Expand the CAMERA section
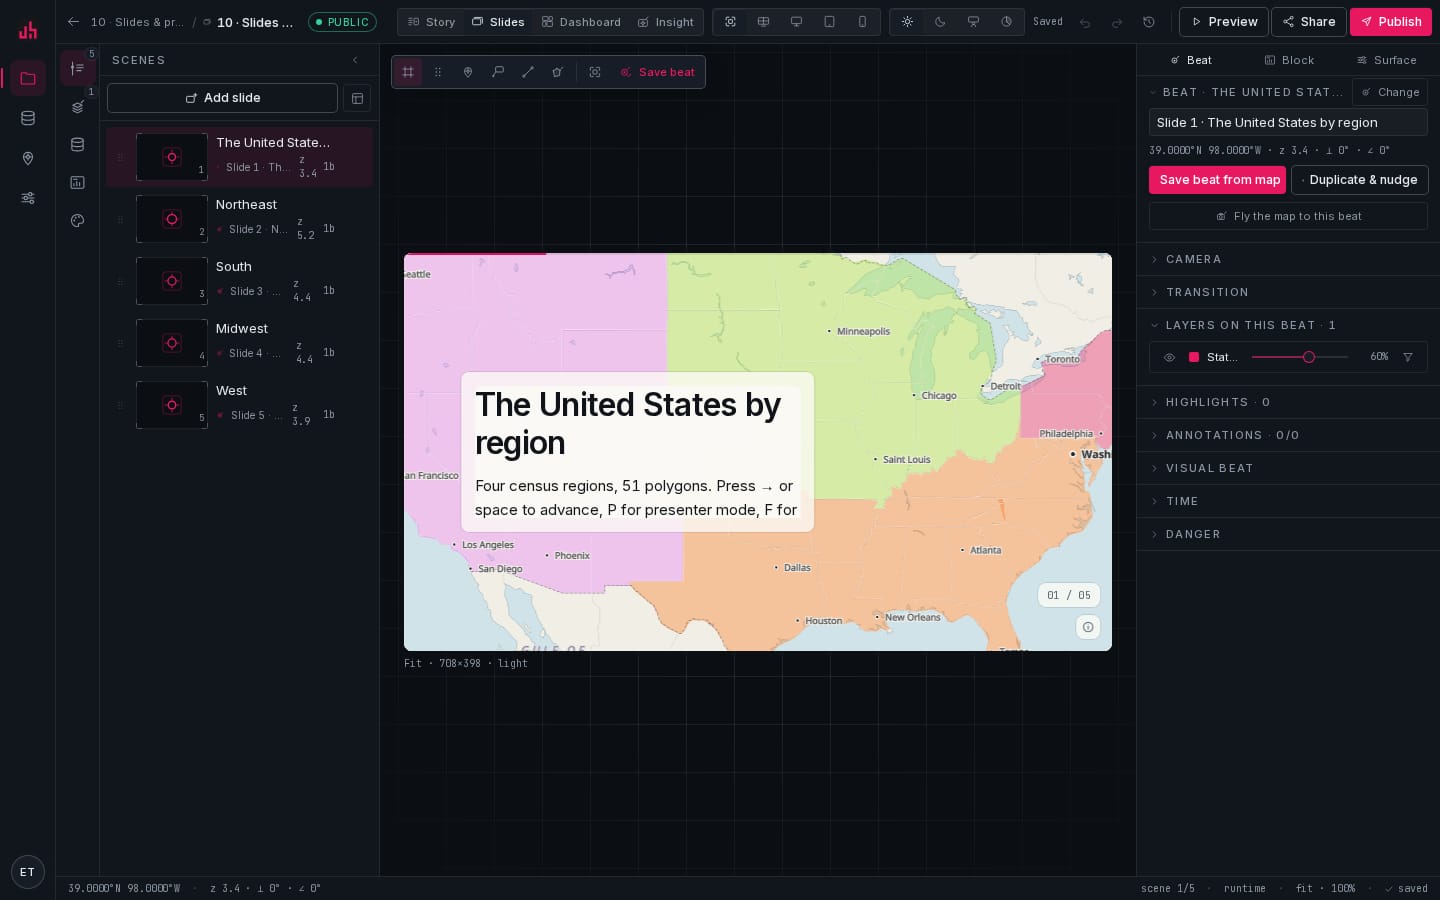 [1288, 259]
